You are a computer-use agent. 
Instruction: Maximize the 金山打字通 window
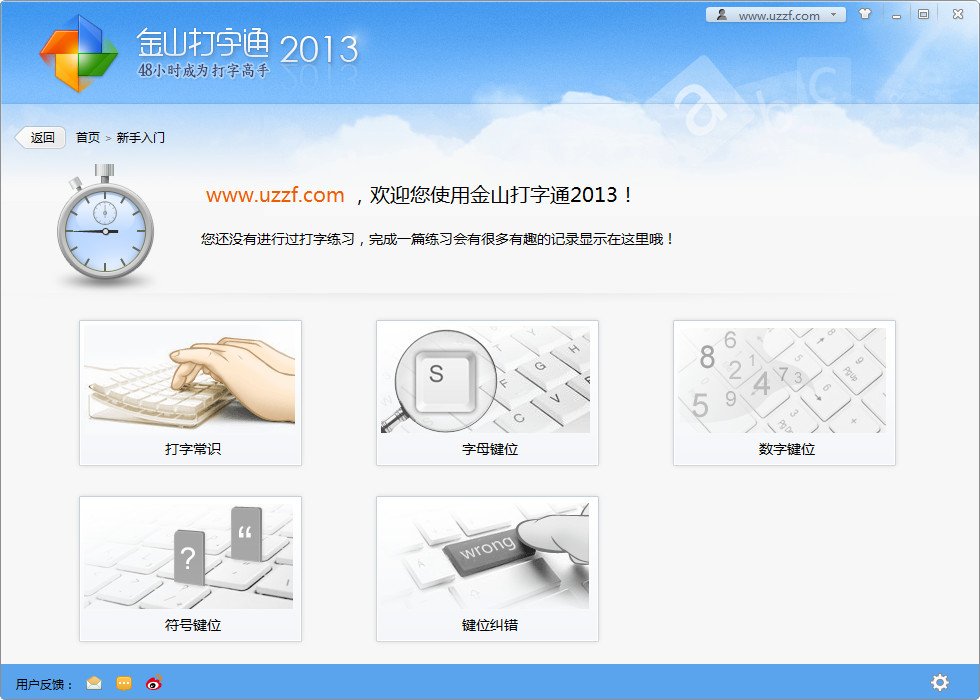[x=924, y=14]
